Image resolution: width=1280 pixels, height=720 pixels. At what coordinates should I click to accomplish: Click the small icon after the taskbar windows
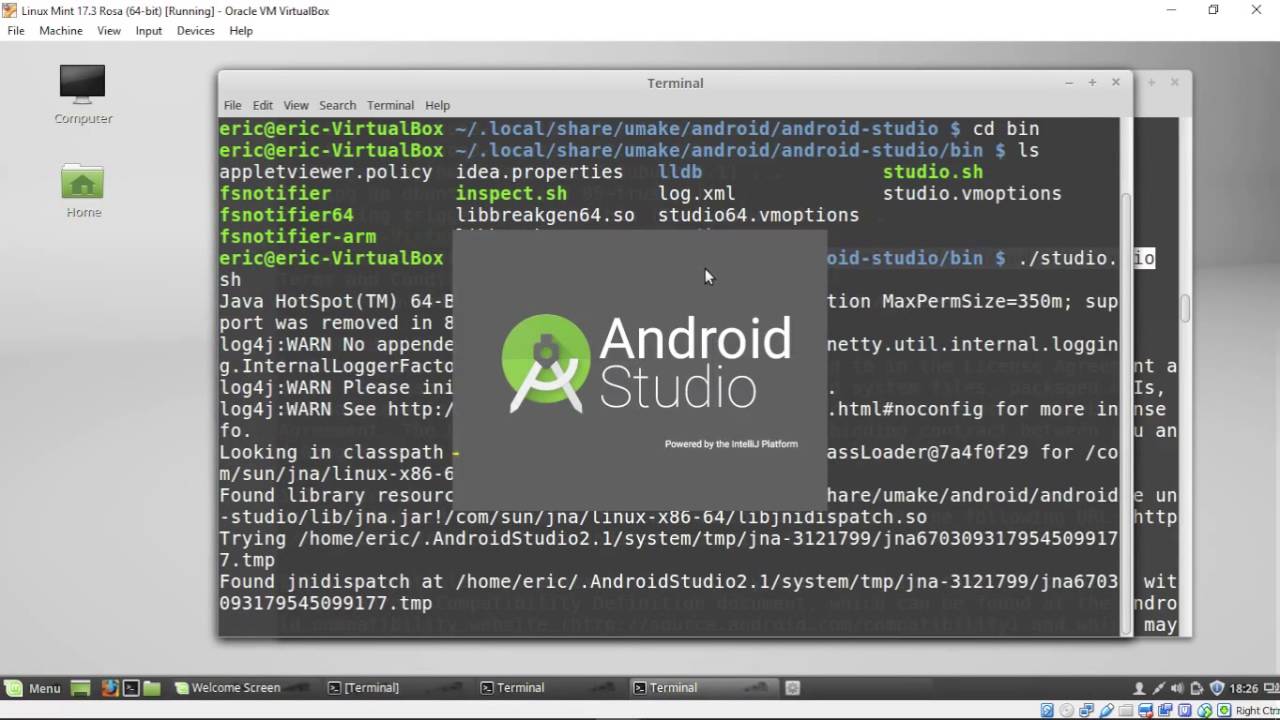tap(793, 688)
